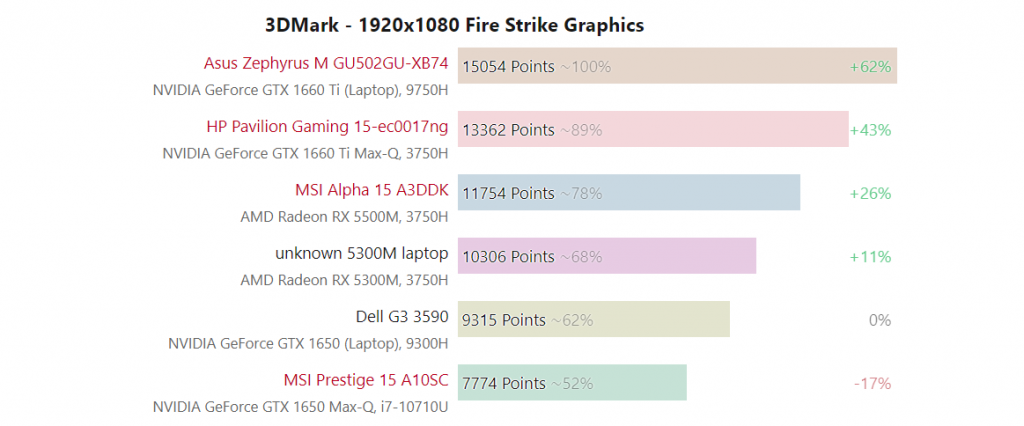
Task: Select the pink 13362 Points bar
Action: [x=653, y=130]
